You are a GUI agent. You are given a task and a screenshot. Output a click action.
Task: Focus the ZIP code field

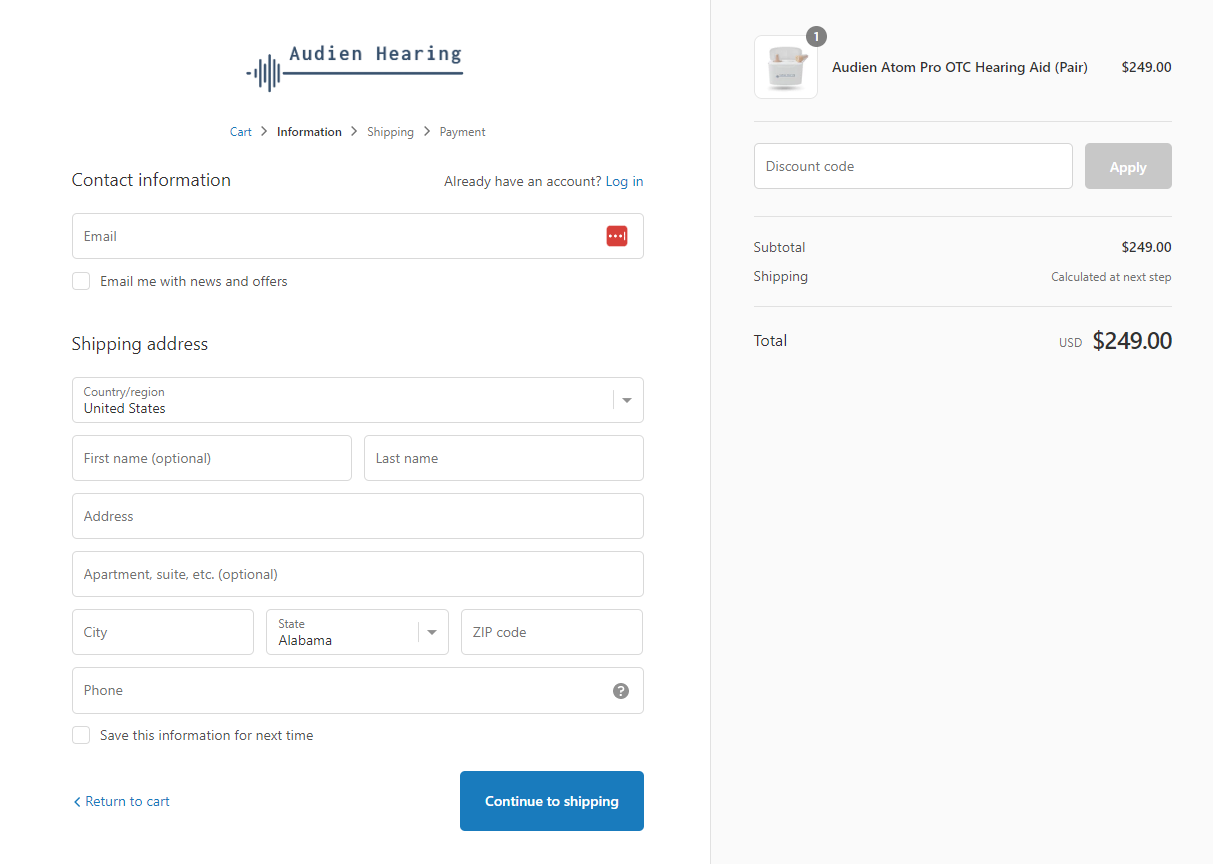(x=551, y=632)
